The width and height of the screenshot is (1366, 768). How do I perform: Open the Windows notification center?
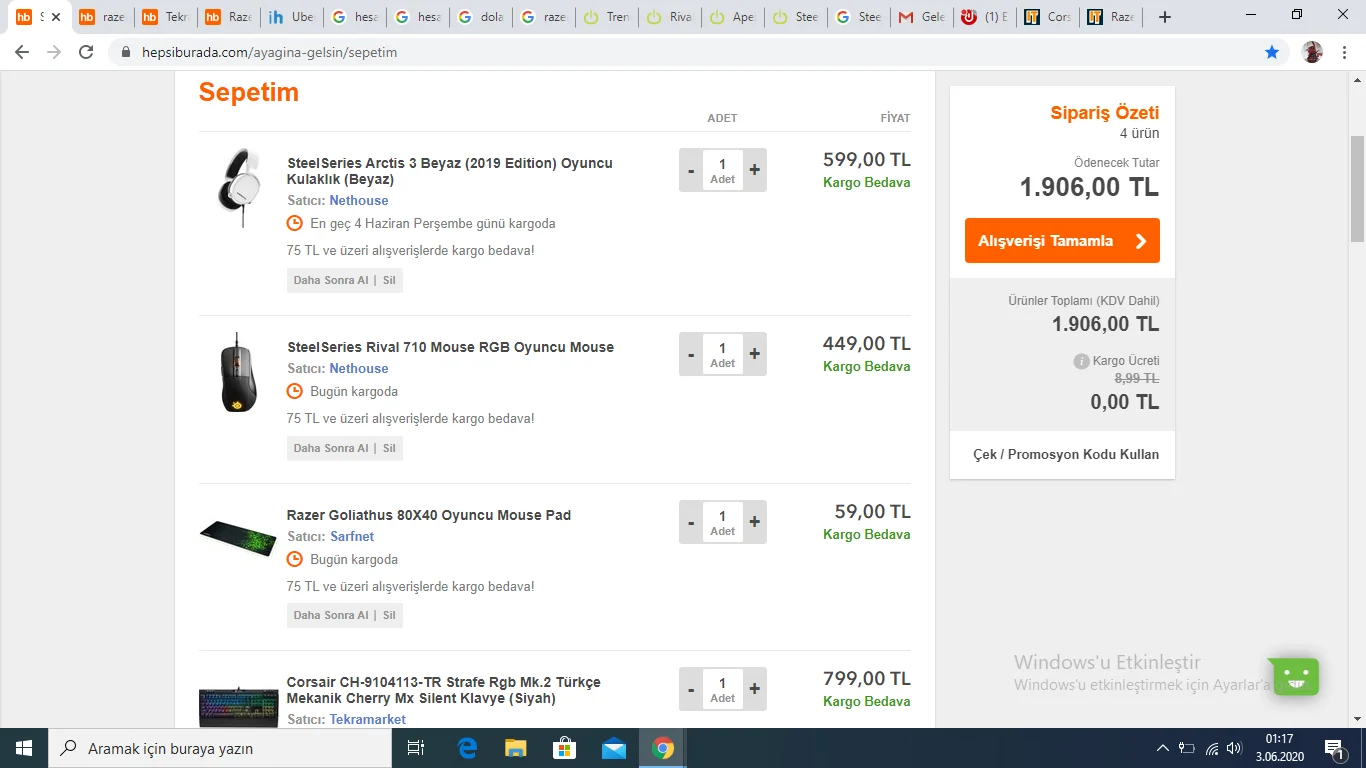click(x=1333, y=748)
